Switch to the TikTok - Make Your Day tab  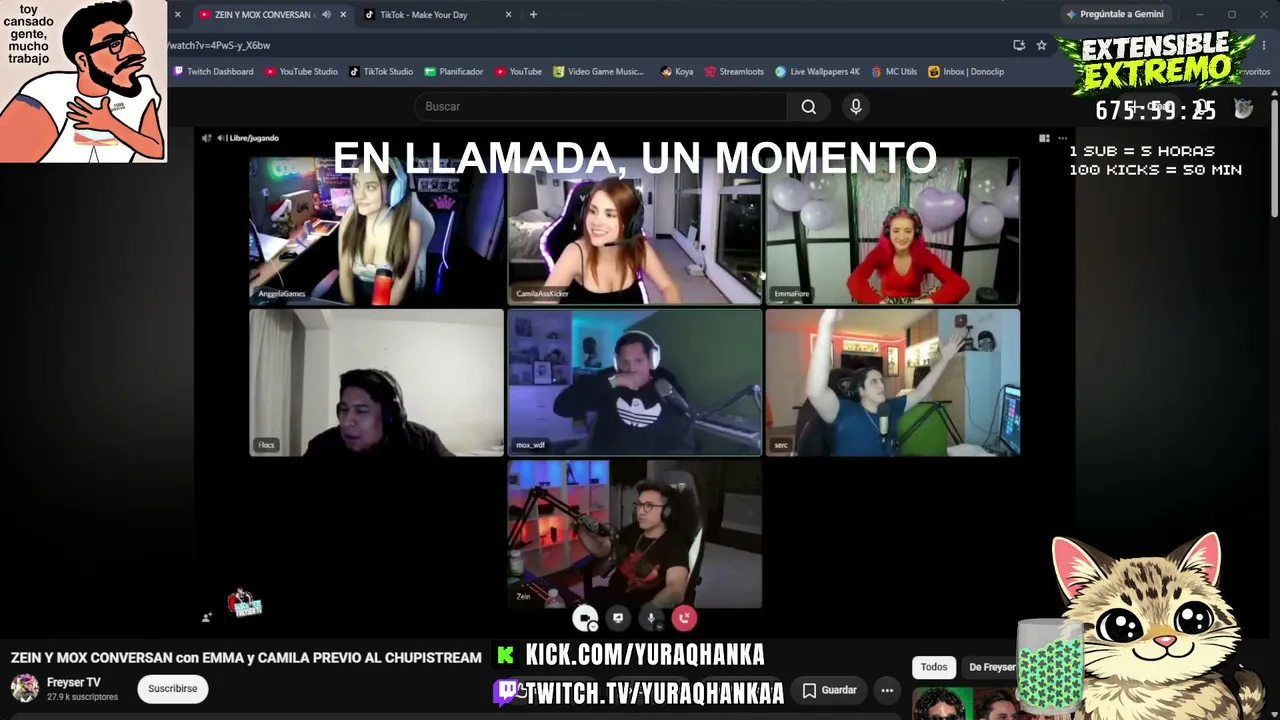[424, 15]
